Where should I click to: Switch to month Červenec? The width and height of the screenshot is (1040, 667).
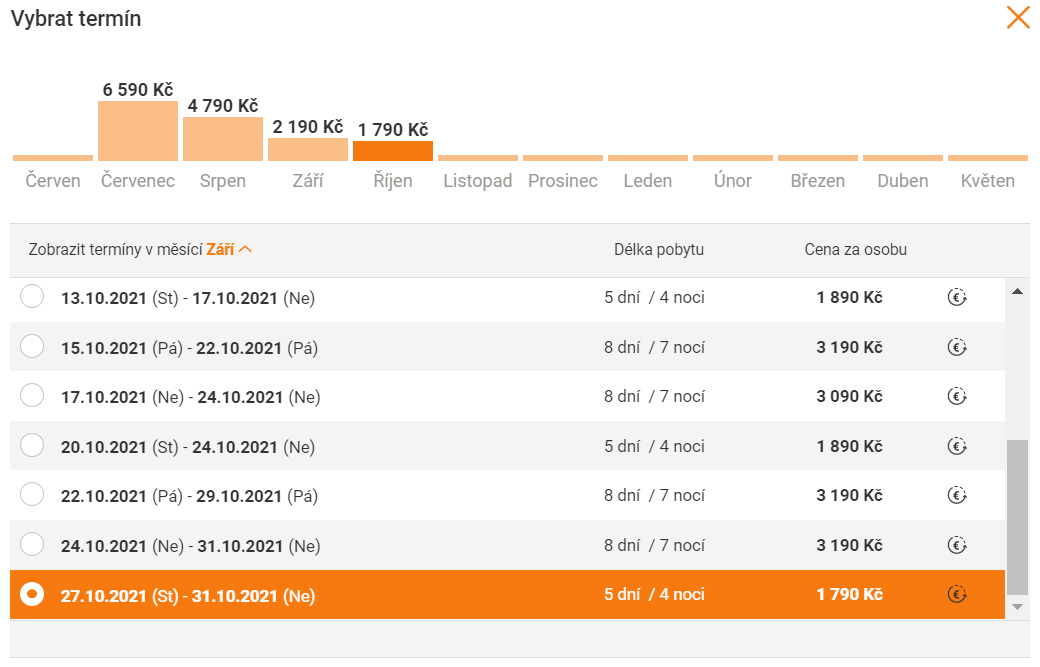click(138, 180)
